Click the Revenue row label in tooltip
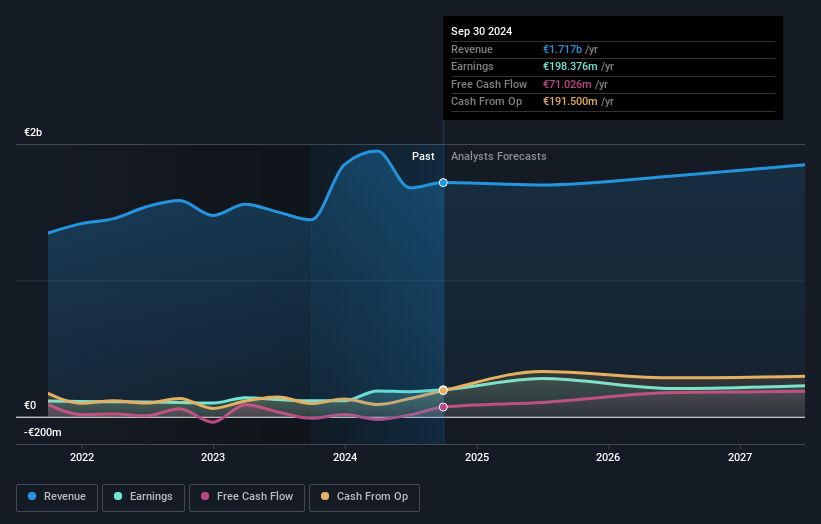Image resolution: width=821 pixels, height=524 pixels. (x=472, y=49)
